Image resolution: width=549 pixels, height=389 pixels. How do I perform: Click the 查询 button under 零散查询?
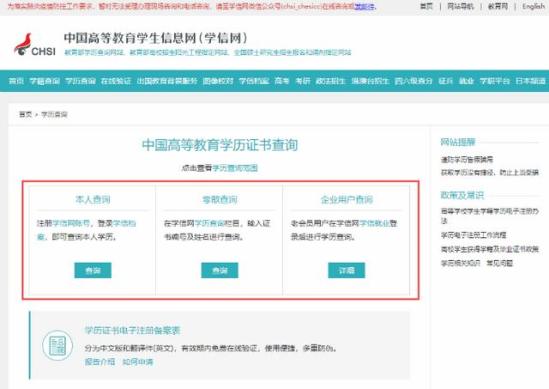(x=220, y=270)
